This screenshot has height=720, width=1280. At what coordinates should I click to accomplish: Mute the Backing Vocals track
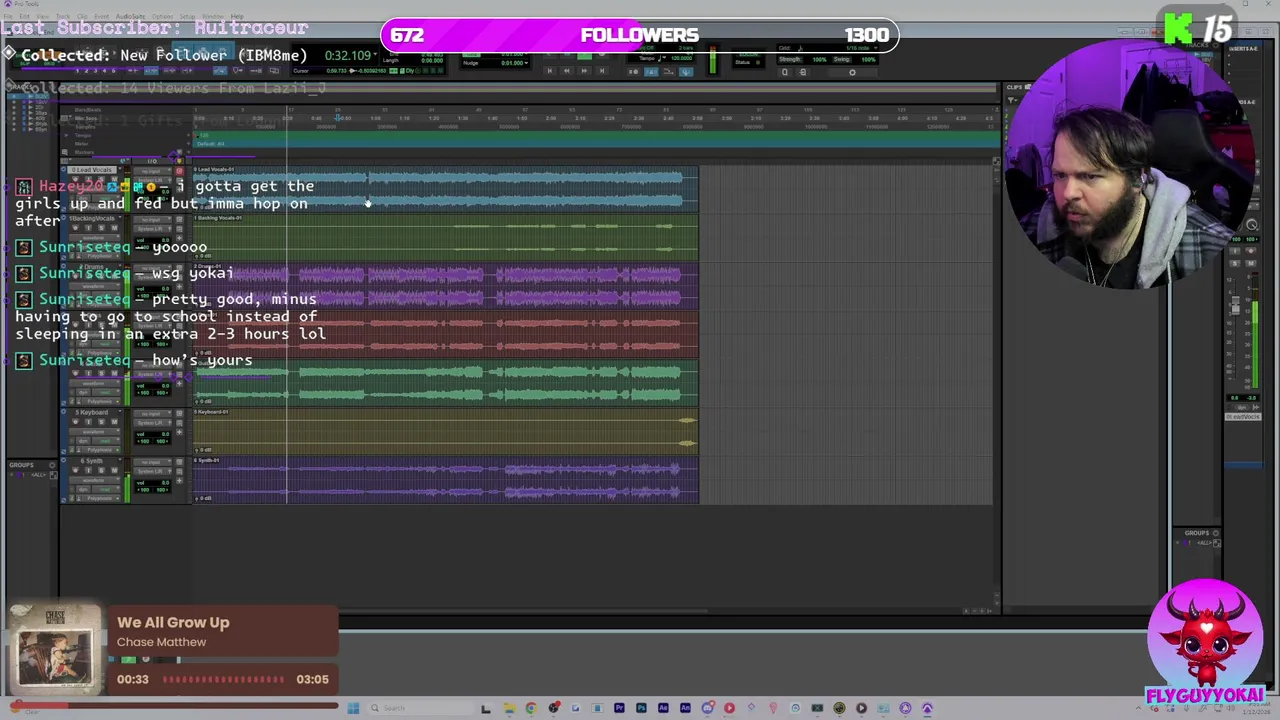click(114, 227)
